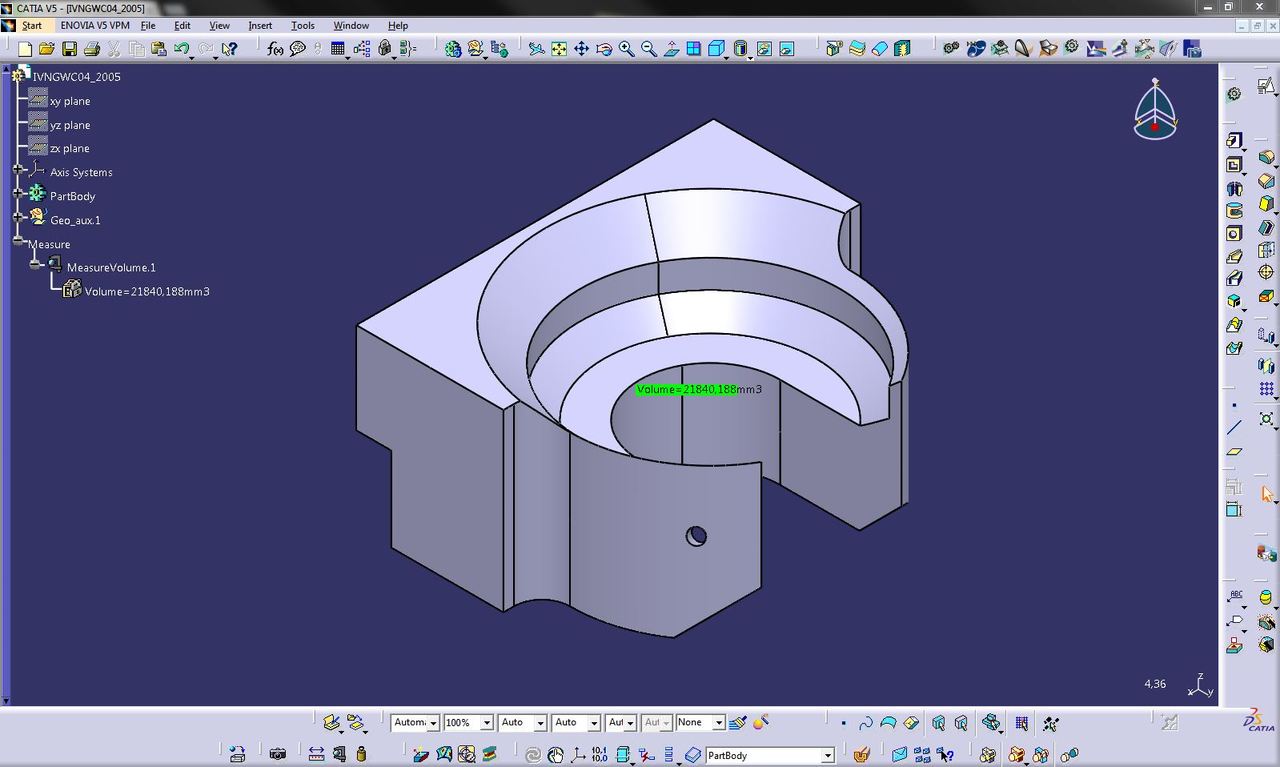The image size is (1280, 767).
Task: Open the Edit menu
Action: click(x=182, y=25)
